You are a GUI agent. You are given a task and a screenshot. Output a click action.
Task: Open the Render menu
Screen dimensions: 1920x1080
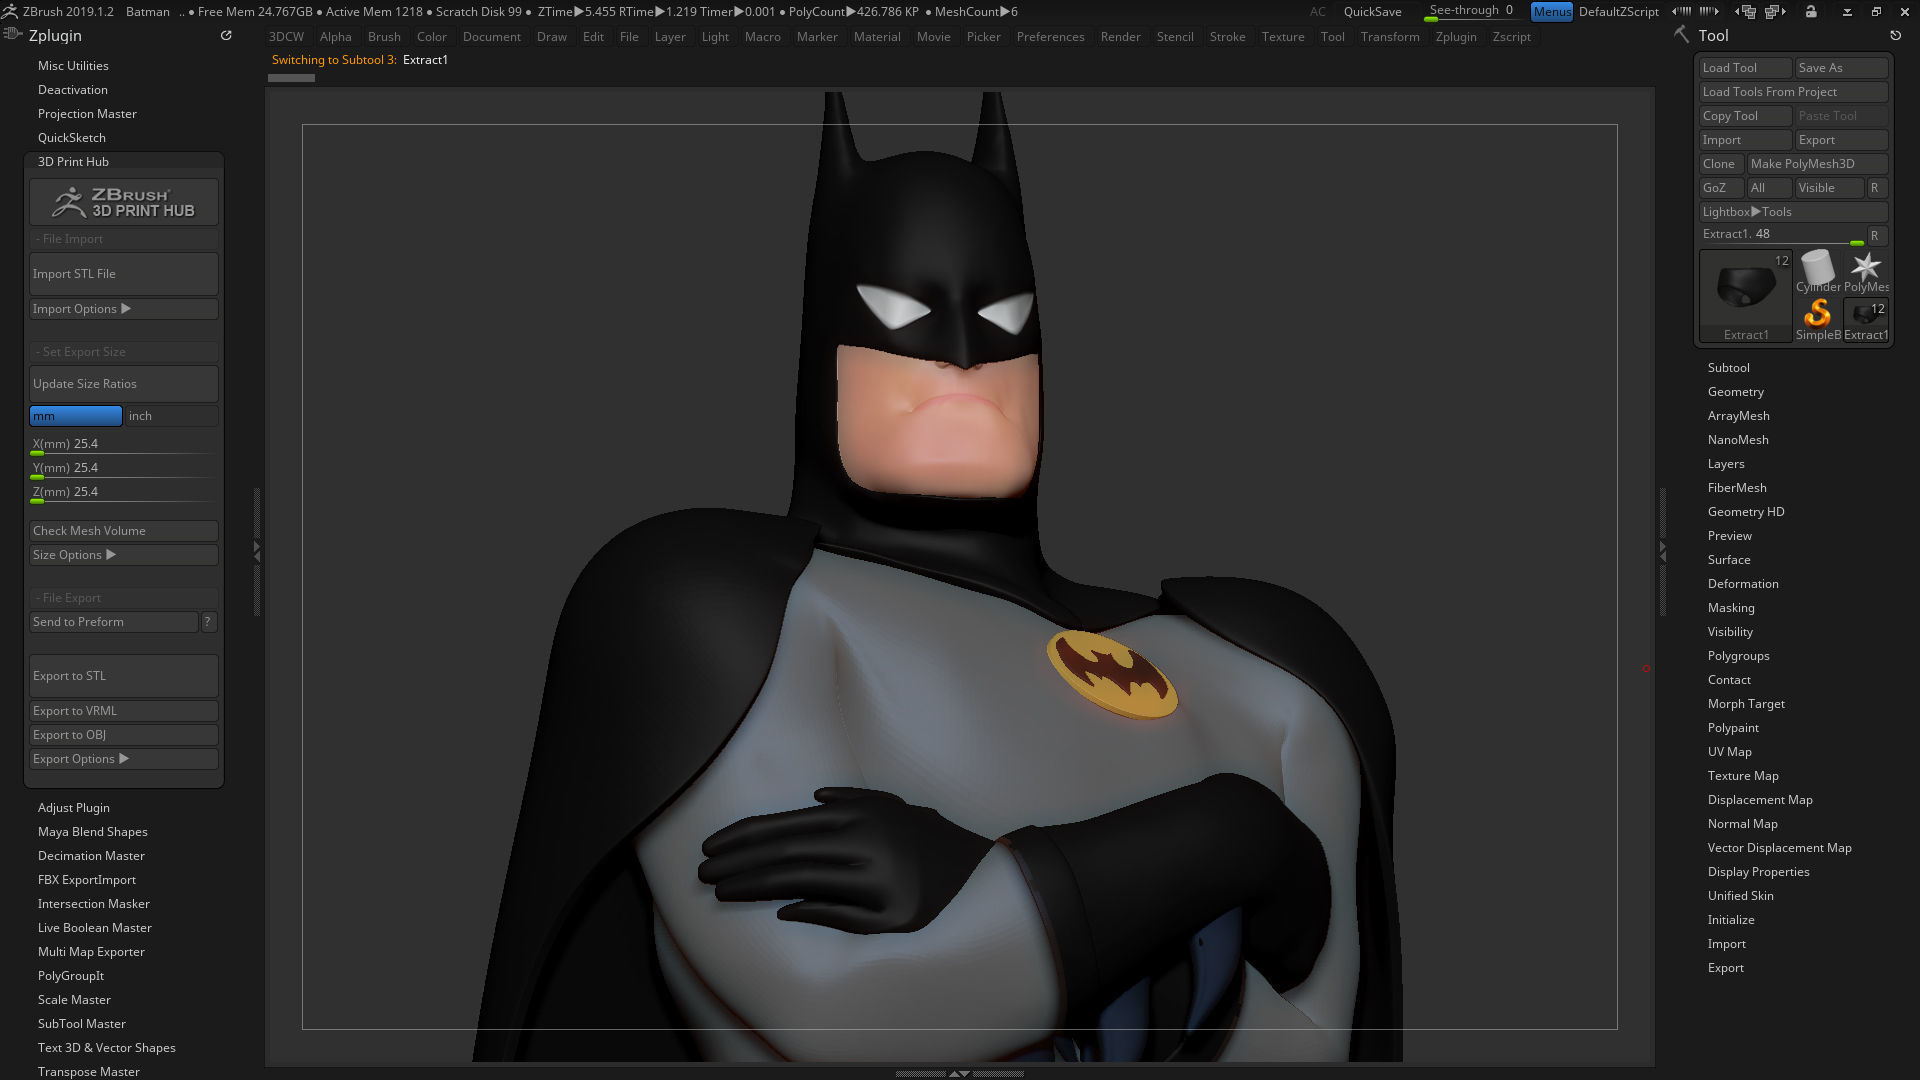[1120, 37]
